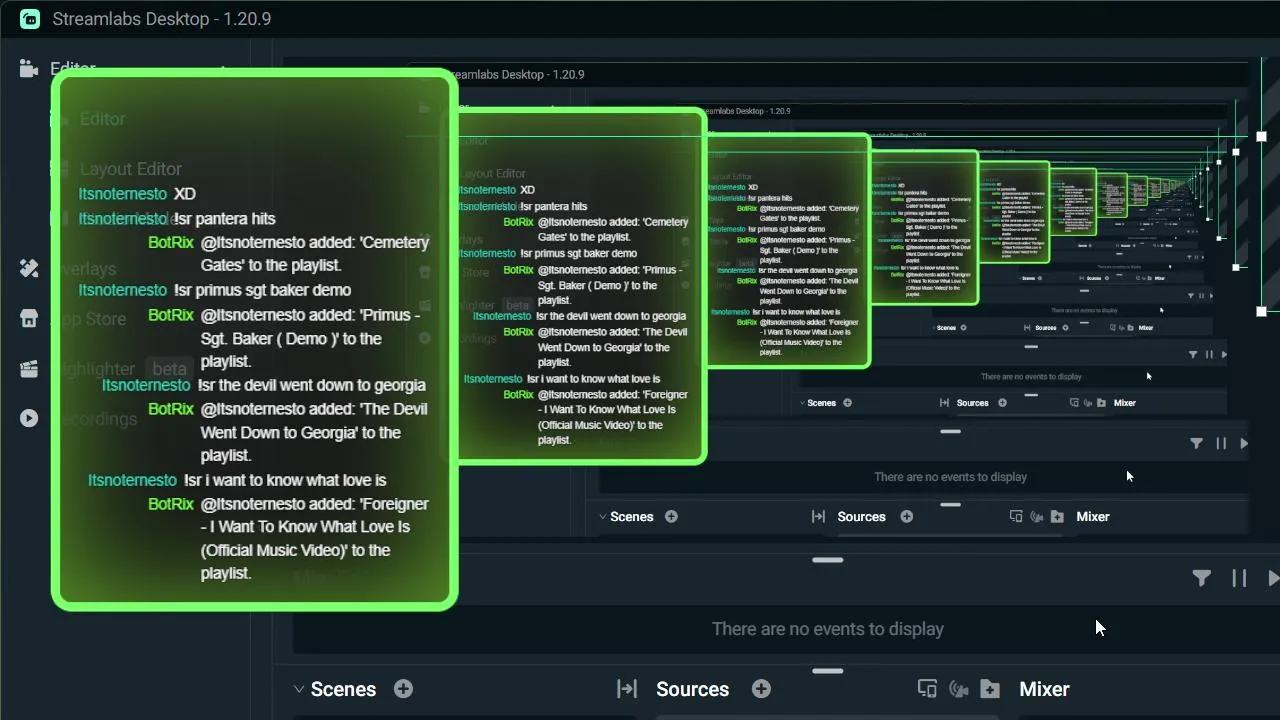Add a new source with the plus icon
This screenshot has width=1280, height=720.
pos(761,688)
